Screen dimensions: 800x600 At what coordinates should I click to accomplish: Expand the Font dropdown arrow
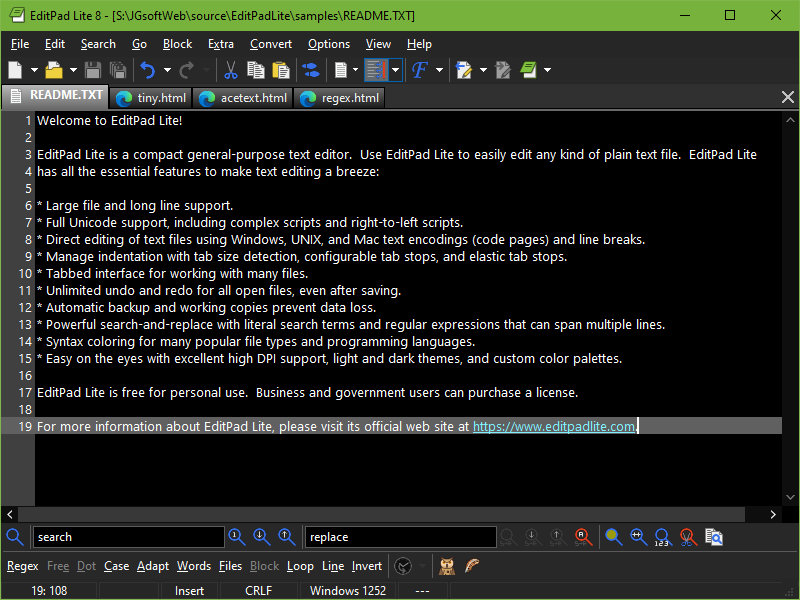[x=439, y=70]
